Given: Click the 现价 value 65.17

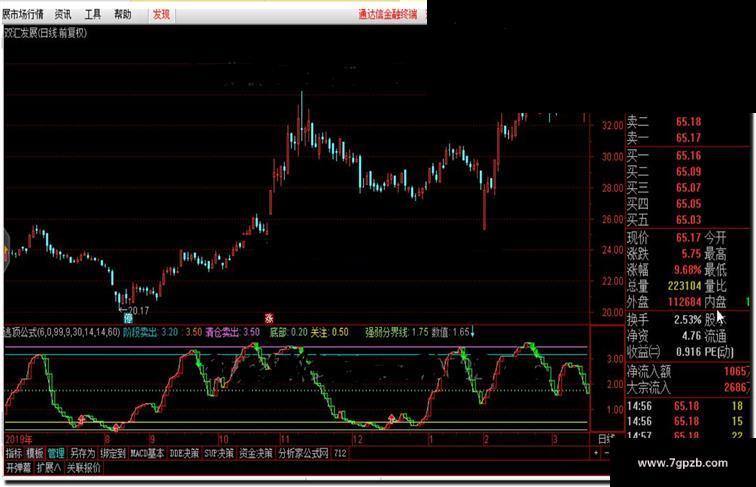Looking at the screenshot, I should 688,237.
